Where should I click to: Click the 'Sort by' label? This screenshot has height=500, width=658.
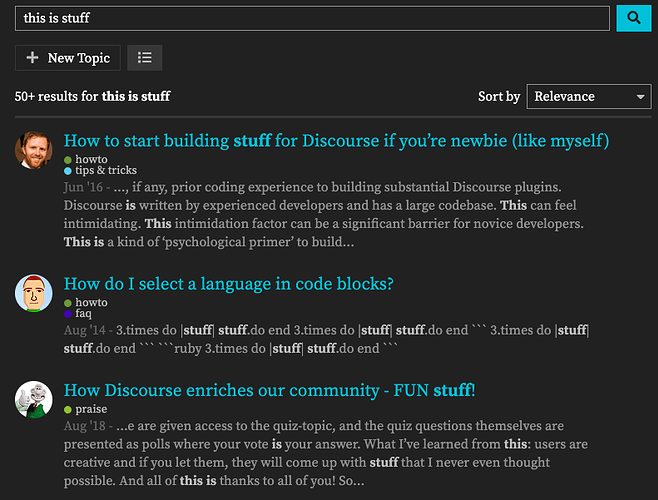499,97
